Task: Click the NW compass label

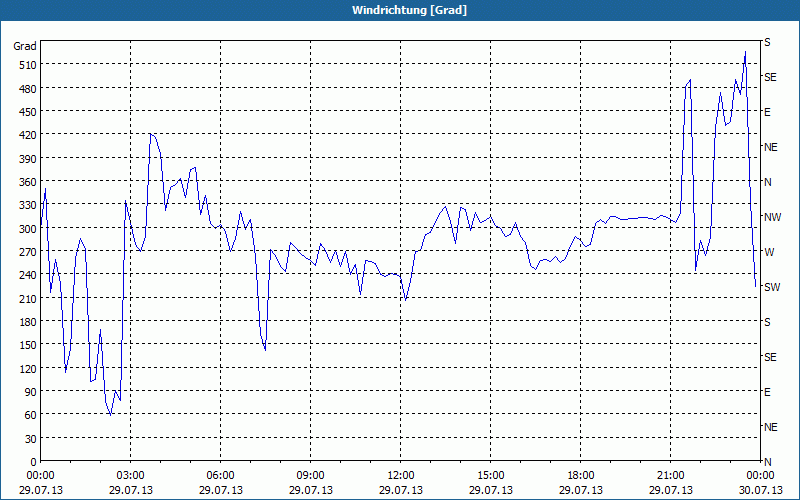Action: 772,217
